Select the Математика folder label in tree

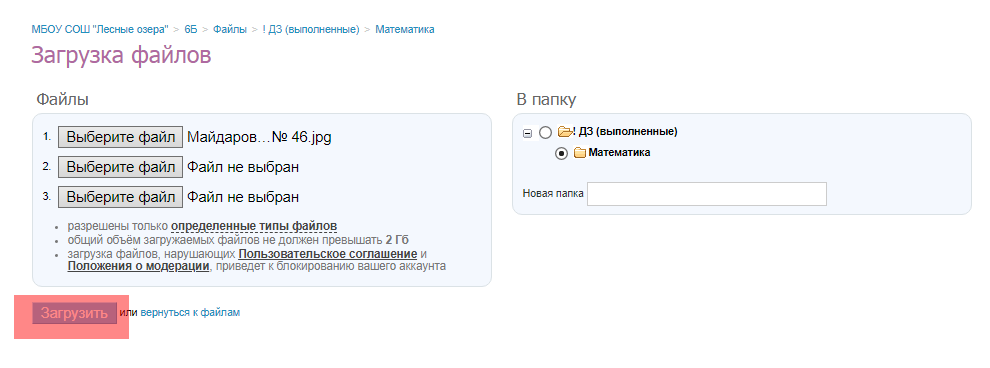point(619,153)
